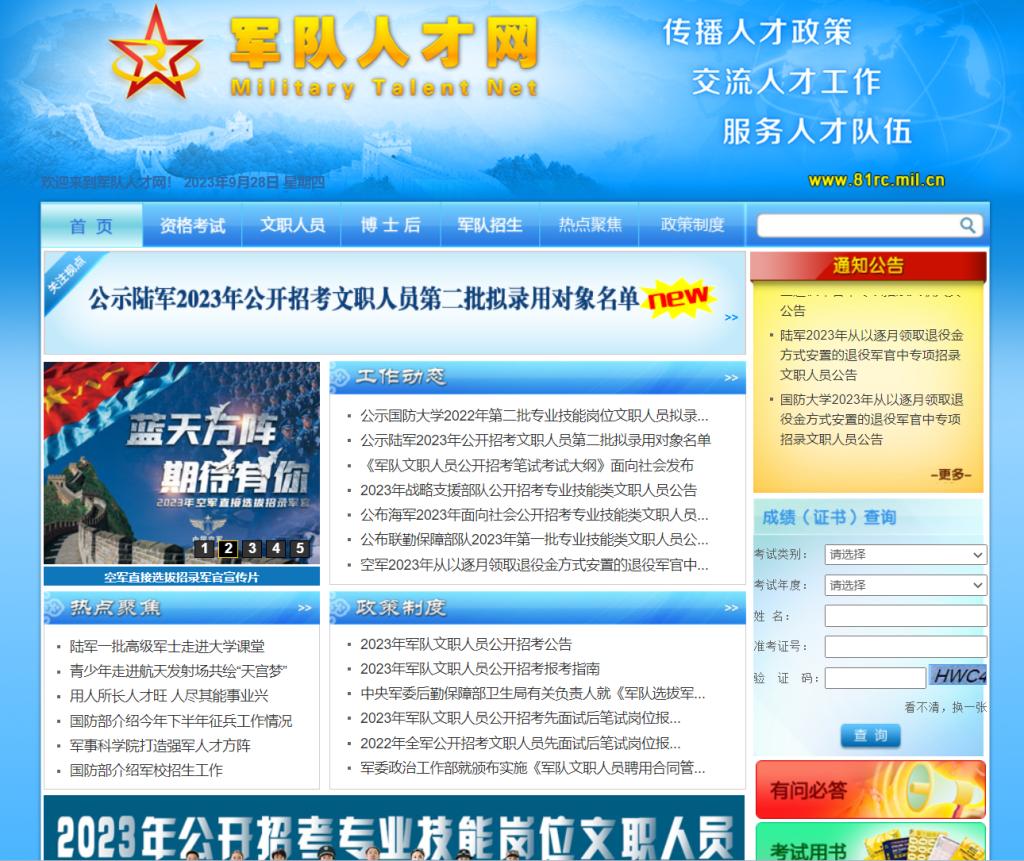
Task: Click the search magnifier icon
Action: pyautogui.click(x=967, y=225)
